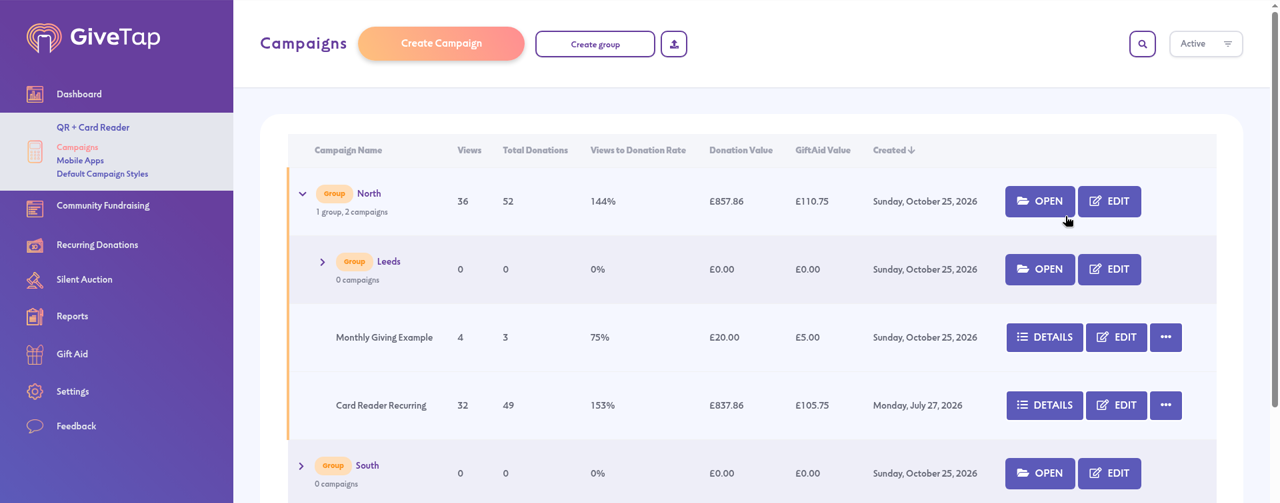Image resolution: width=1280 pixels, height=503 pixels.
Task: Open the Community Fundraising icon
Action: tap(35, 209)
